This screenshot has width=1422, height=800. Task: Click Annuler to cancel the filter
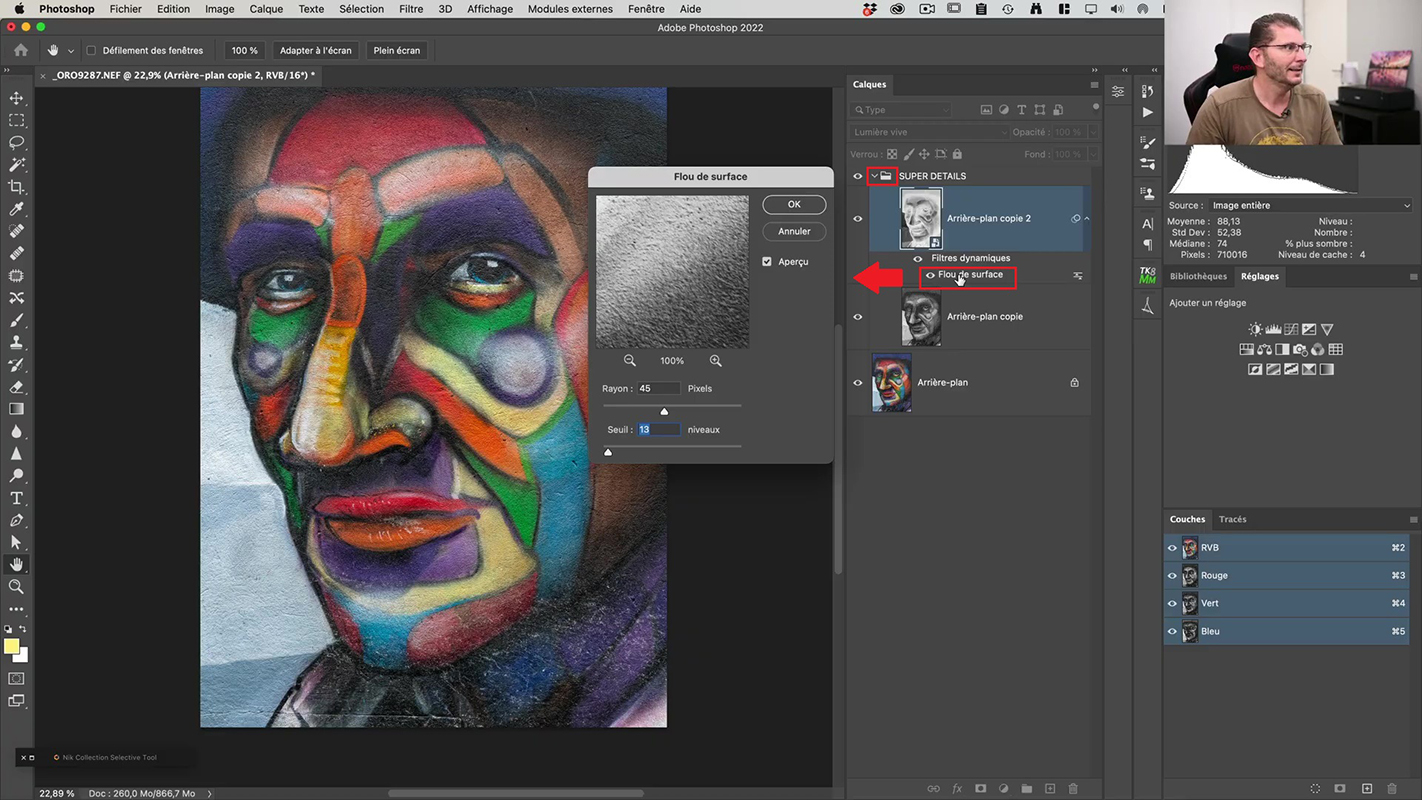[794, 231]
